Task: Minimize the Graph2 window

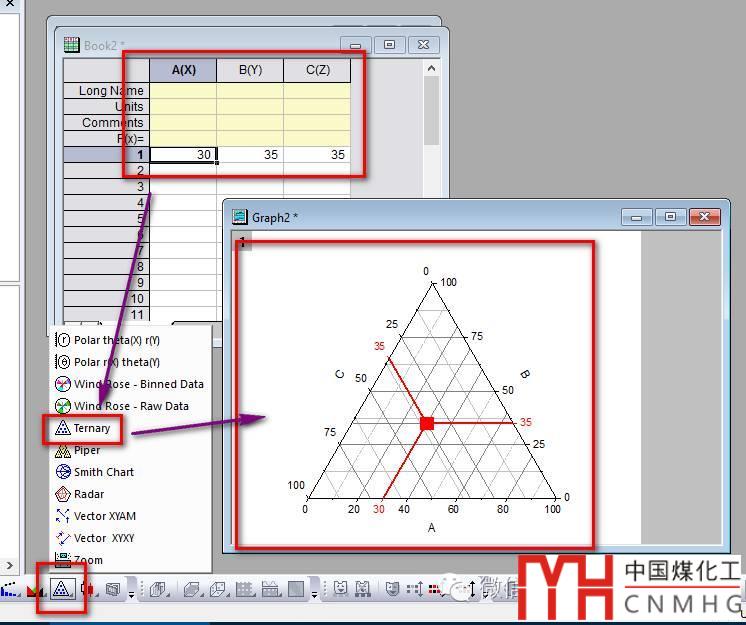Action: point(637,218)
